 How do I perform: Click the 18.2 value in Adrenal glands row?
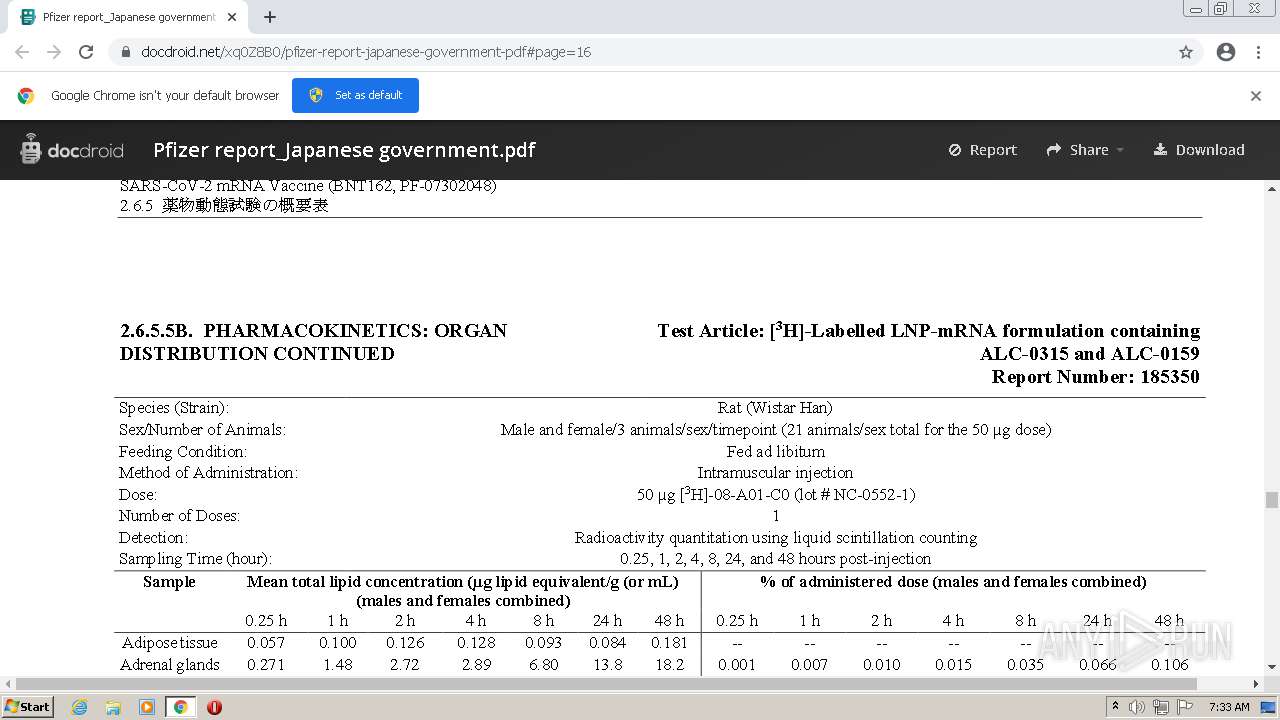(x=669, y=665)
